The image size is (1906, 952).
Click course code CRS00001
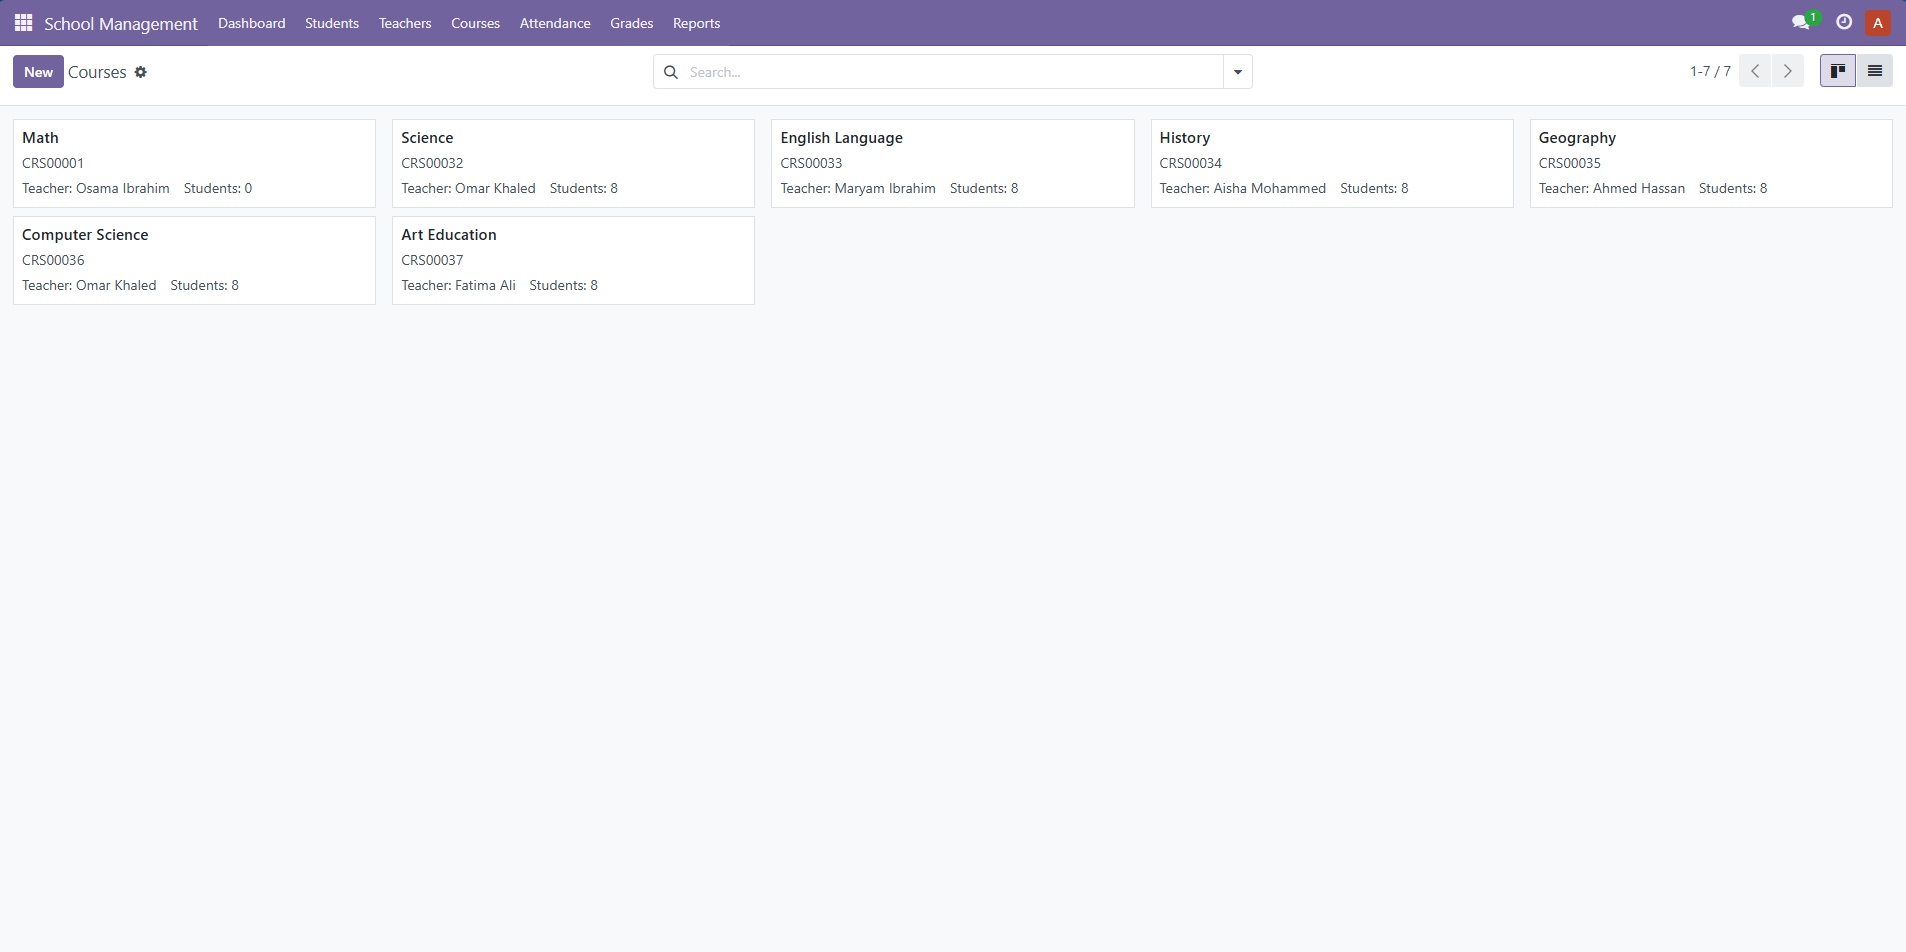coord(53,163)
